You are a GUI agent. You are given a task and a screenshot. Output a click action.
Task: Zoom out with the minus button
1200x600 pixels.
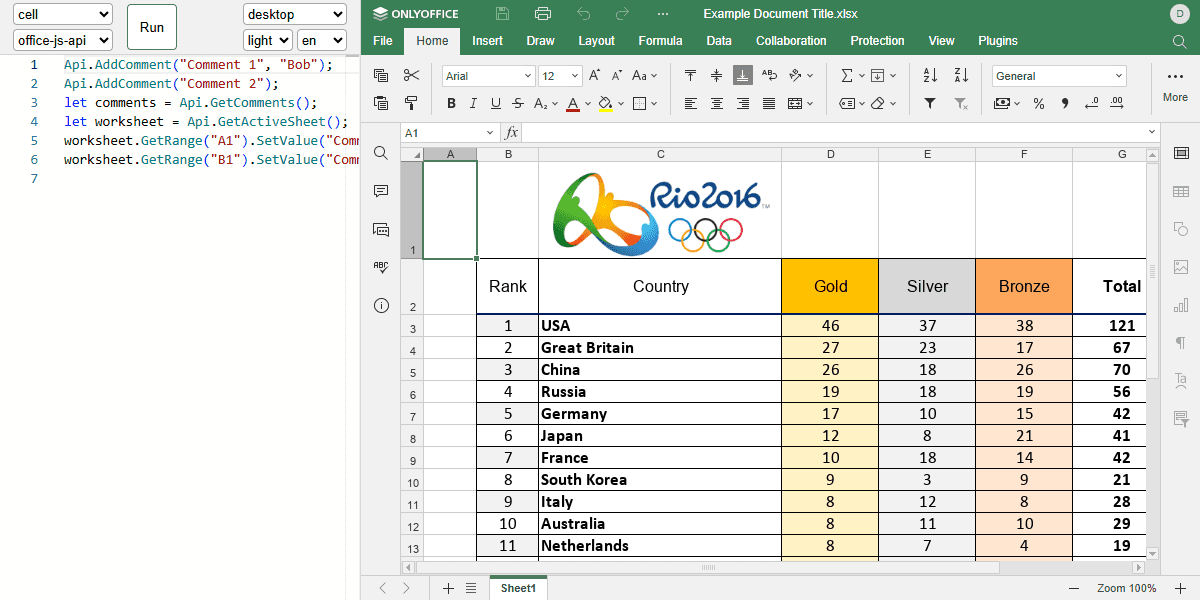(1074, 588)
